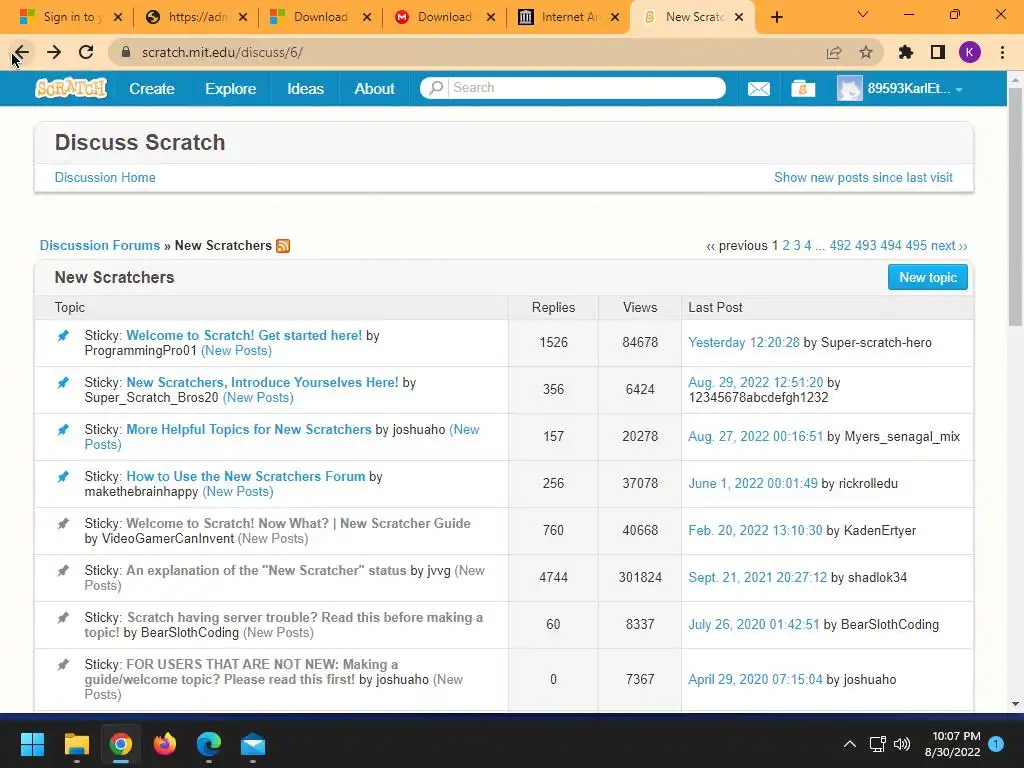Open the New Scratchers RSS feed icon
This screenshot has height=768, width=1024.
coord(283,246)
